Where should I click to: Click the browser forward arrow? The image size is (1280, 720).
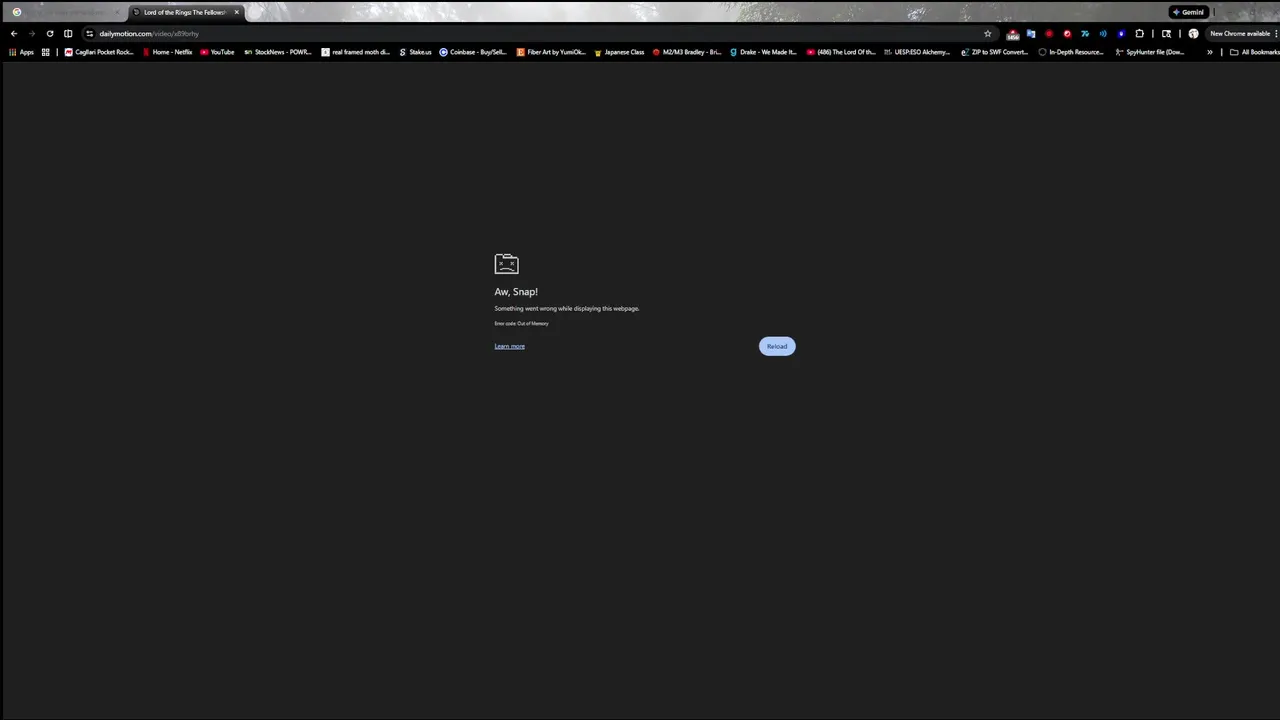pyautogui.click(x=31, y=33)
